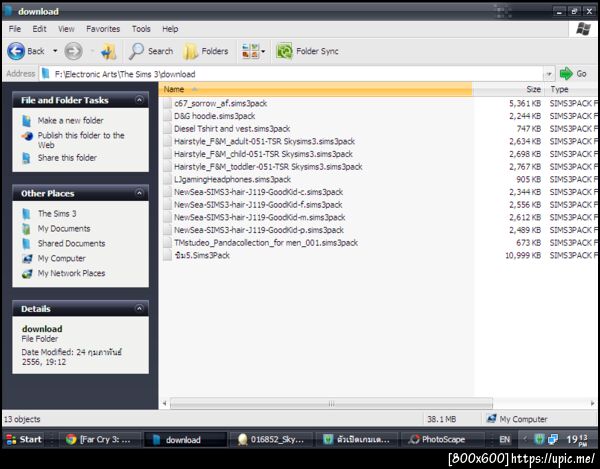Open the Views dropdown arrow

click(263, 51)
